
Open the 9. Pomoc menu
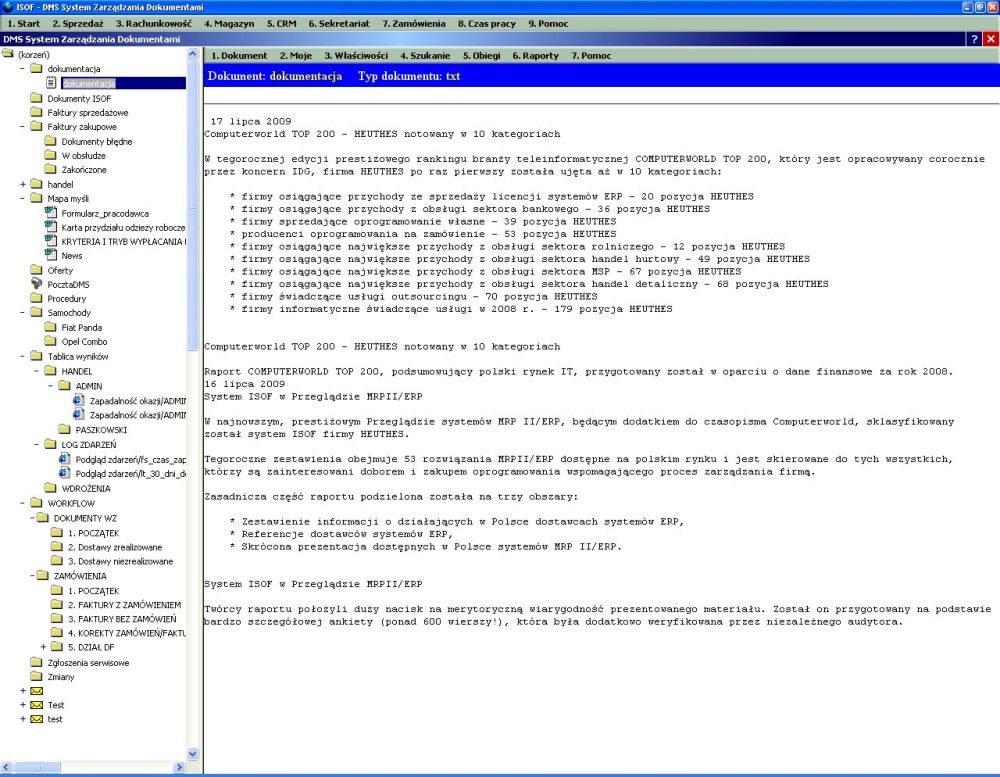tap(548, 24)
